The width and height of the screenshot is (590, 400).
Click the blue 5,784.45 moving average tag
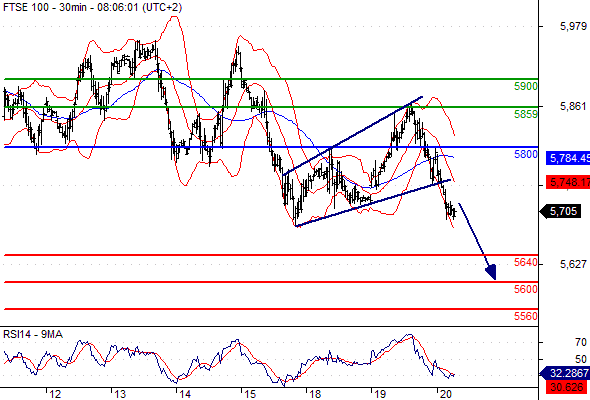(568, 158)
